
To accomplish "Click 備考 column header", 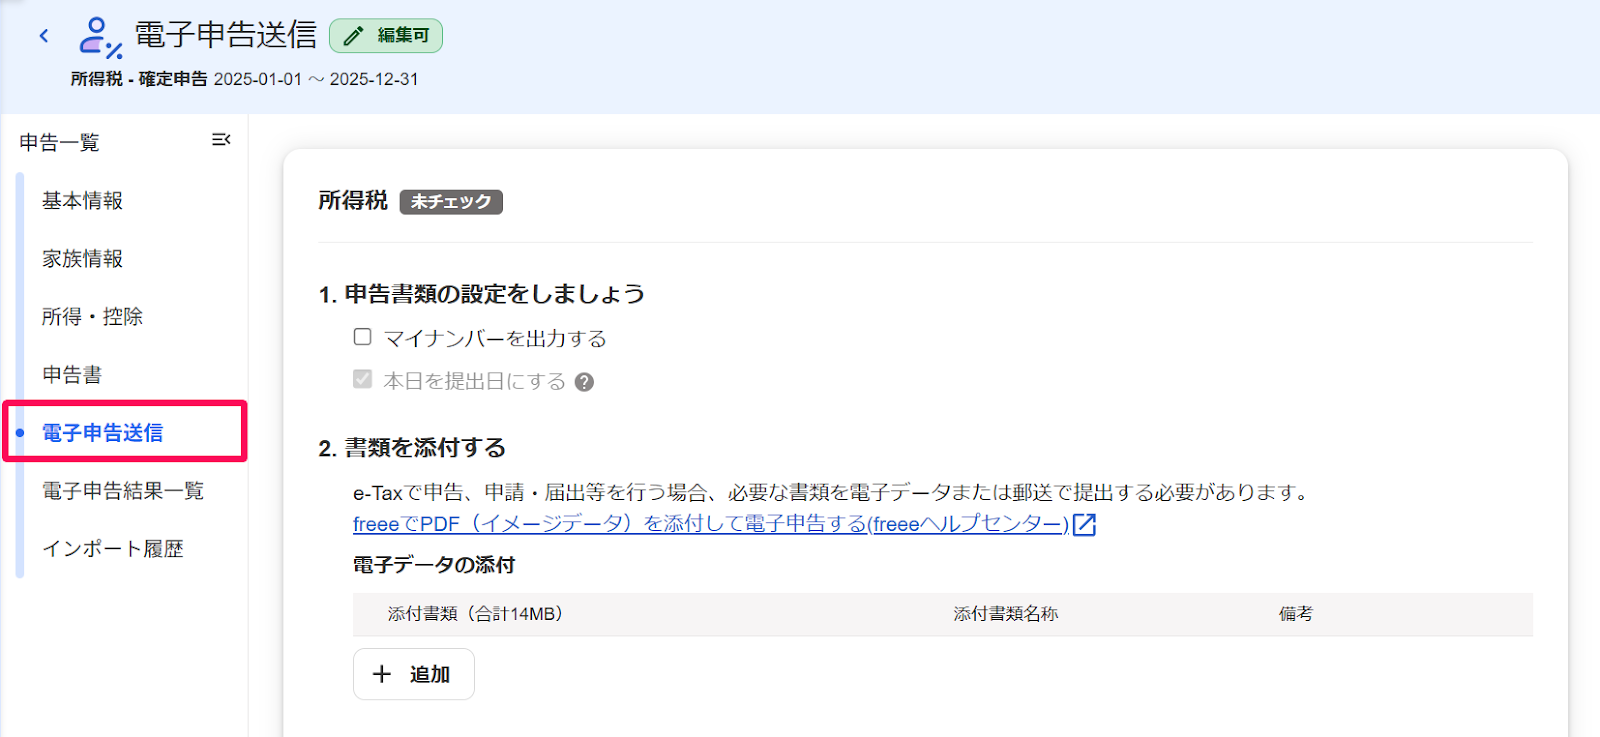I will pyautogui.click(x=1296, y=614).
